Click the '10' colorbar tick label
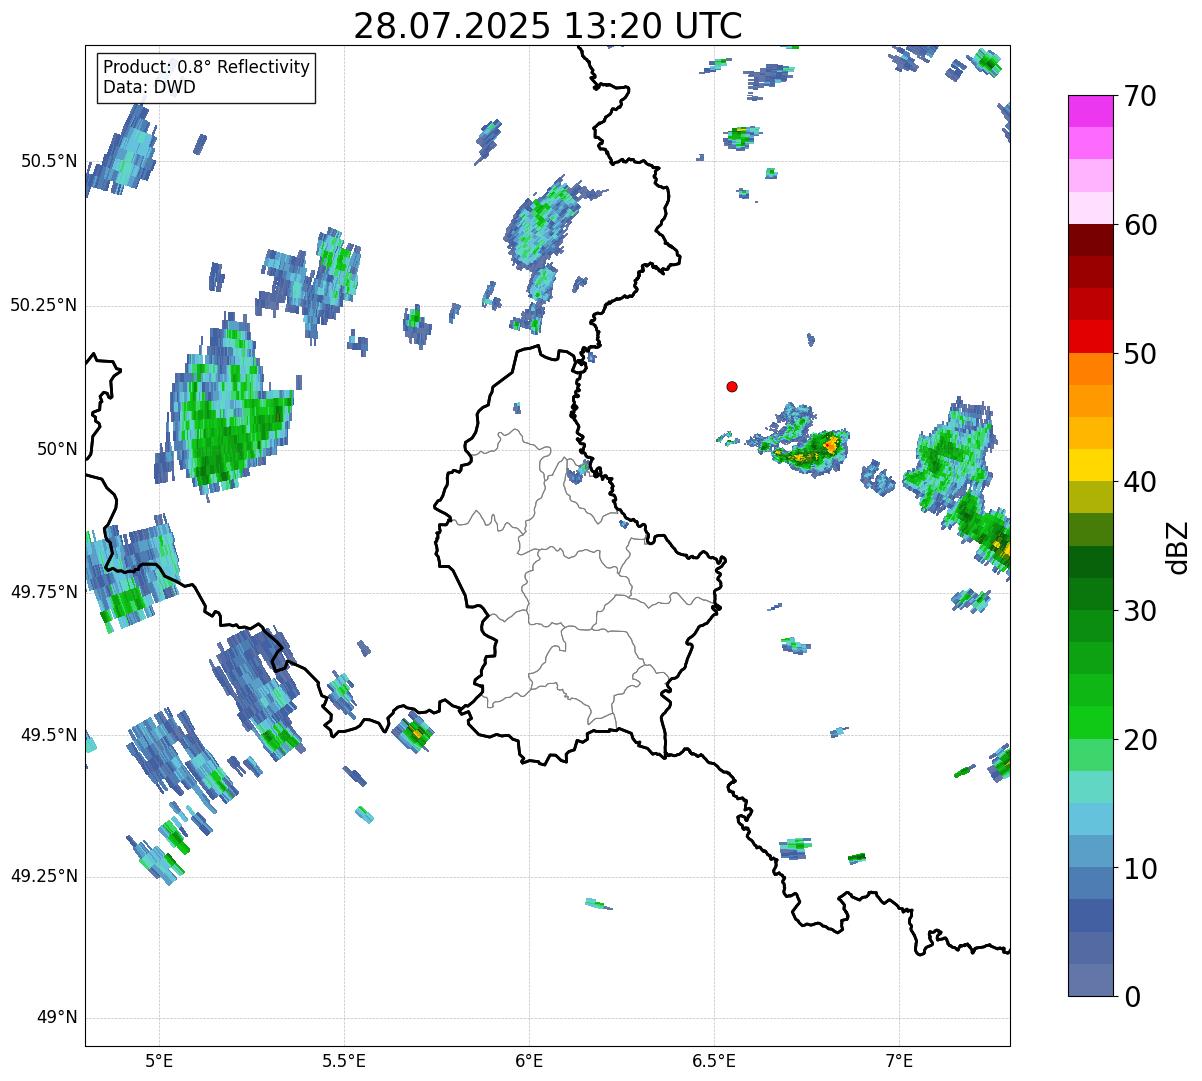Viewport: 1202px width, 1081px height. tap(1141, 869)
